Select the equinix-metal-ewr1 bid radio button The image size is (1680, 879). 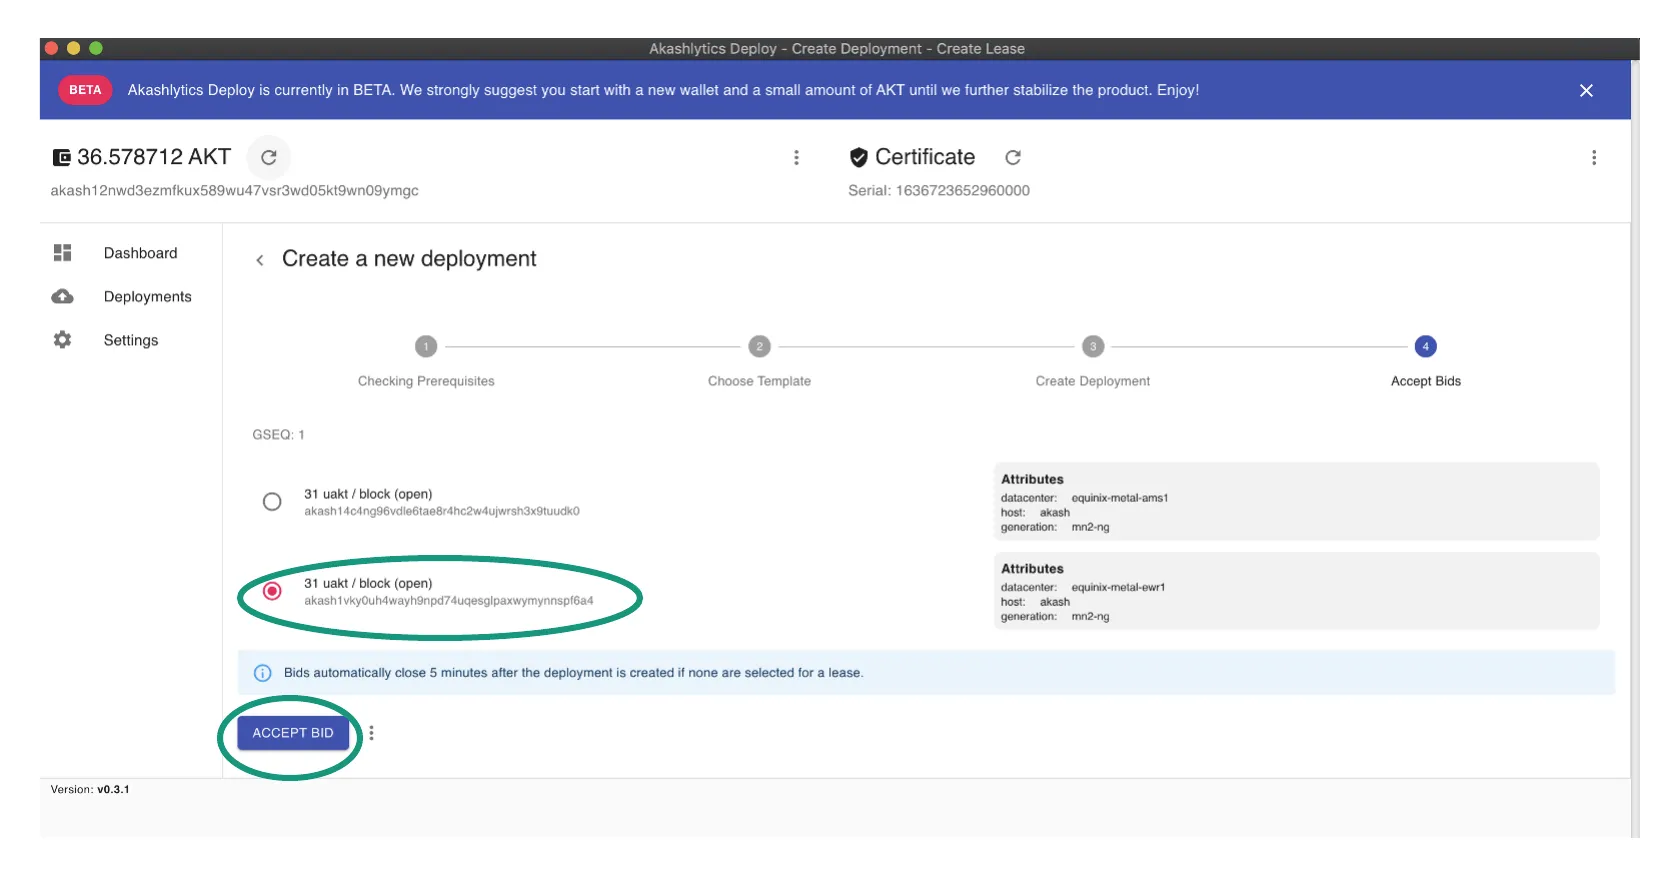(x=272, y=591)
